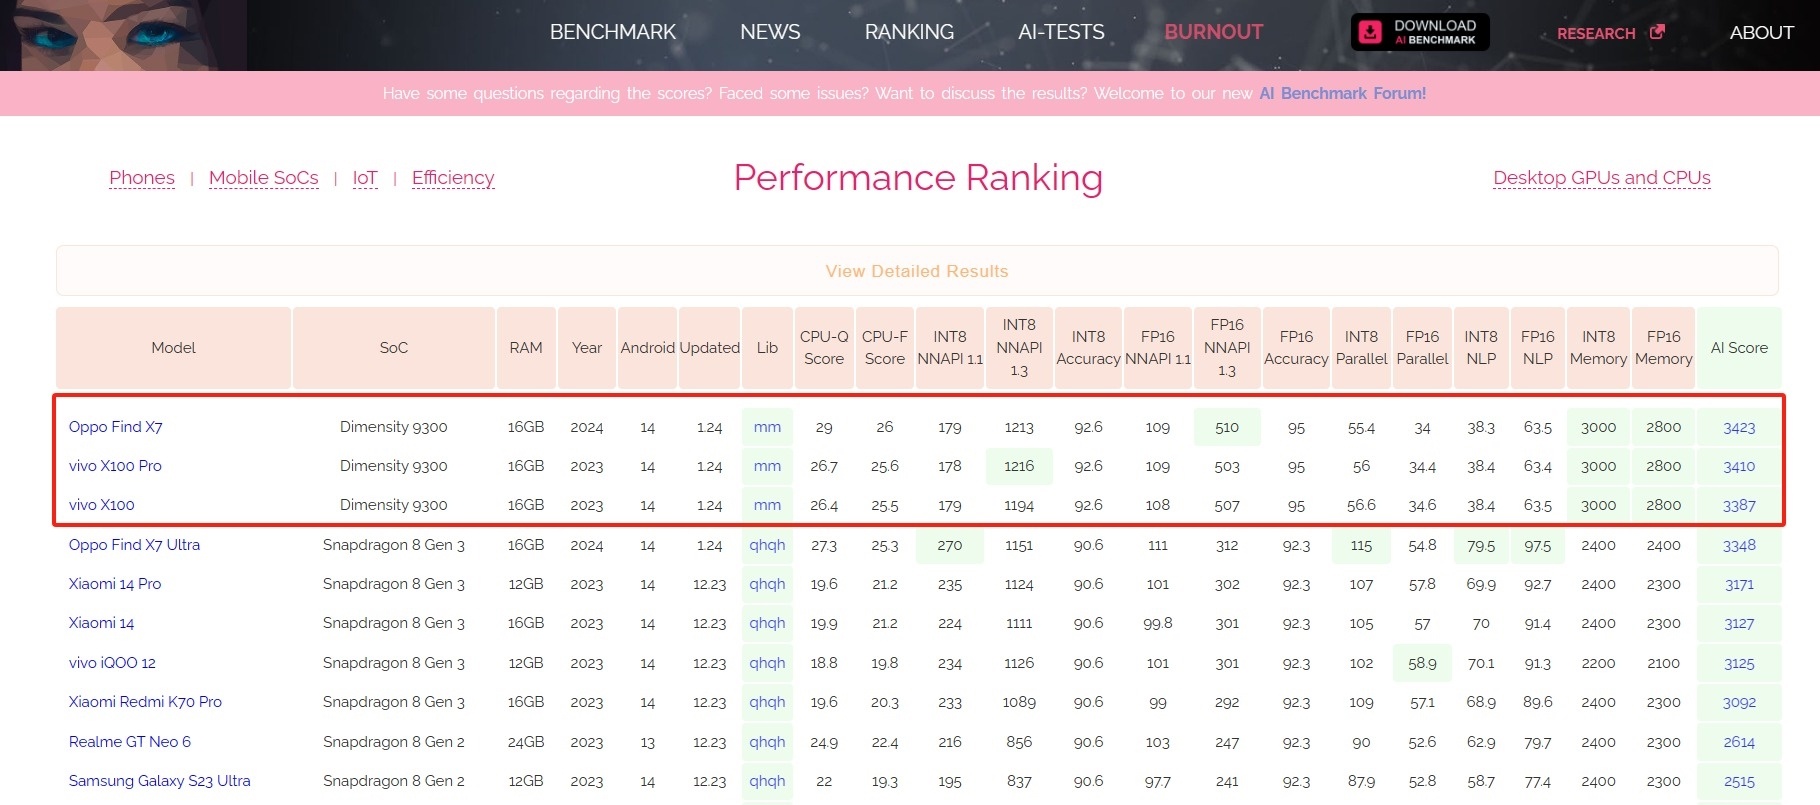1820x805 pixels.
Task: Go to the News page
Action: click(769, 32)
